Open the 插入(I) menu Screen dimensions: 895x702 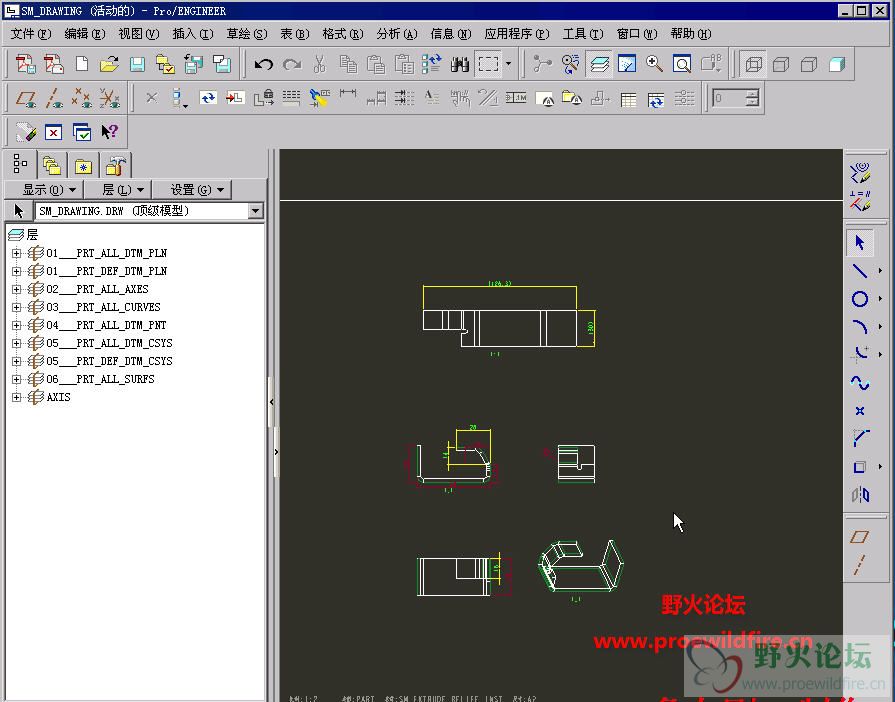pyautogui.click(x=193, y=34)
